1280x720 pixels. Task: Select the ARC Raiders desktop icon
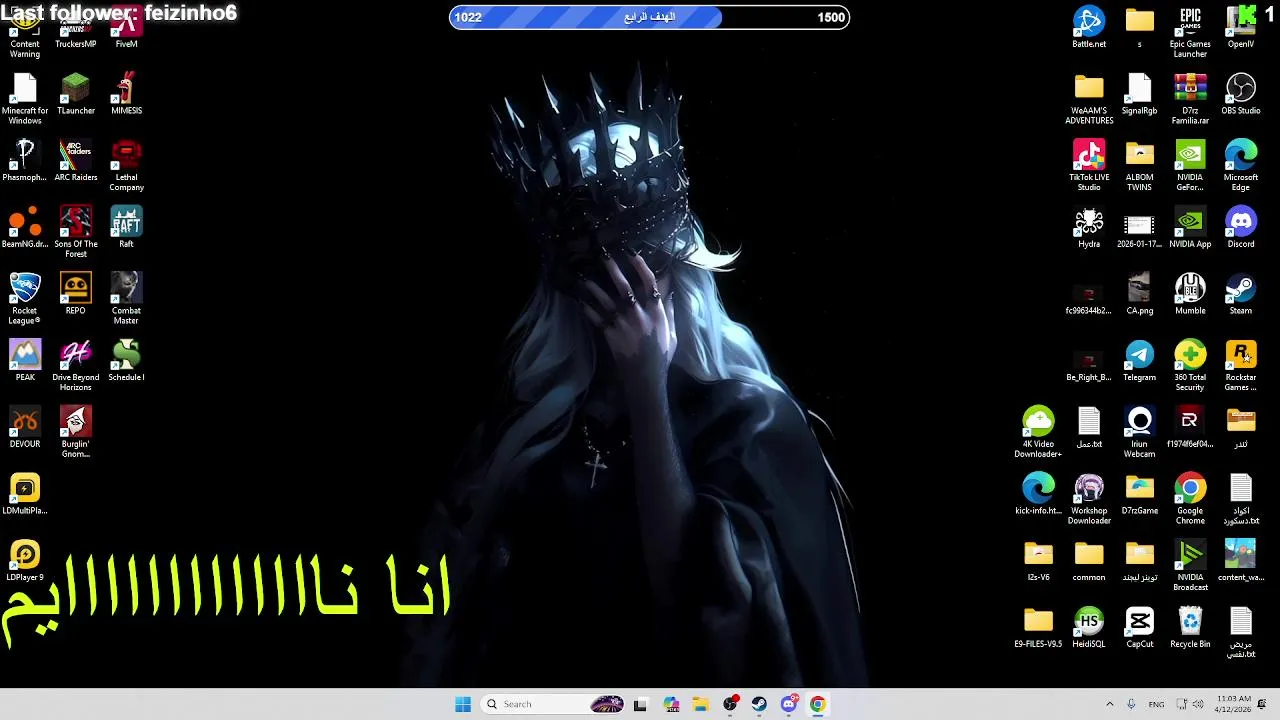76,160
